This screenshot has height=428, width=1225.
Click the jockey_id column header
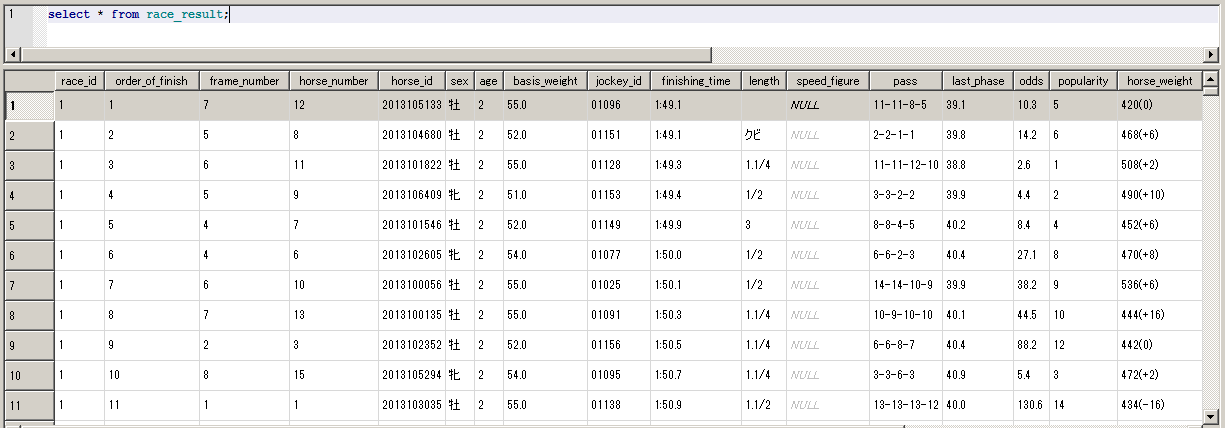click(618, 81)
